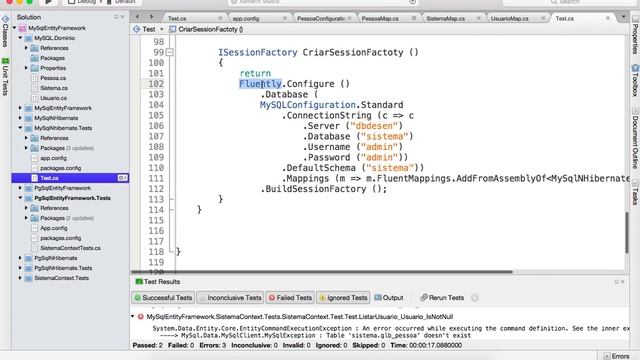Collapse the MySqlNHibernate.Tests project node
This screenshot has height=360, width=640.
coord(20,128)
